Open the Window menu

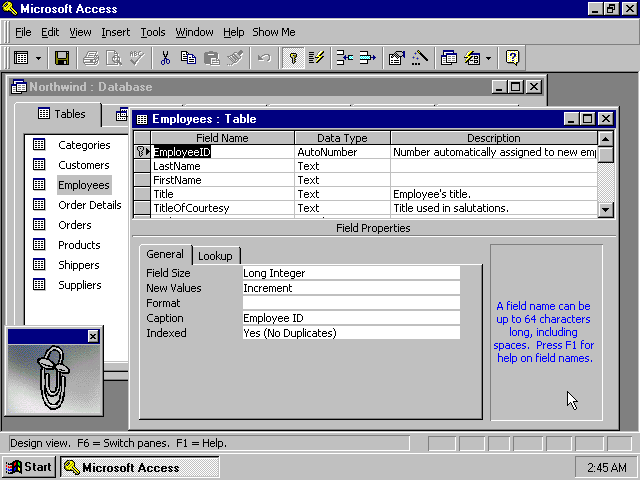click(x=194, y=32)
